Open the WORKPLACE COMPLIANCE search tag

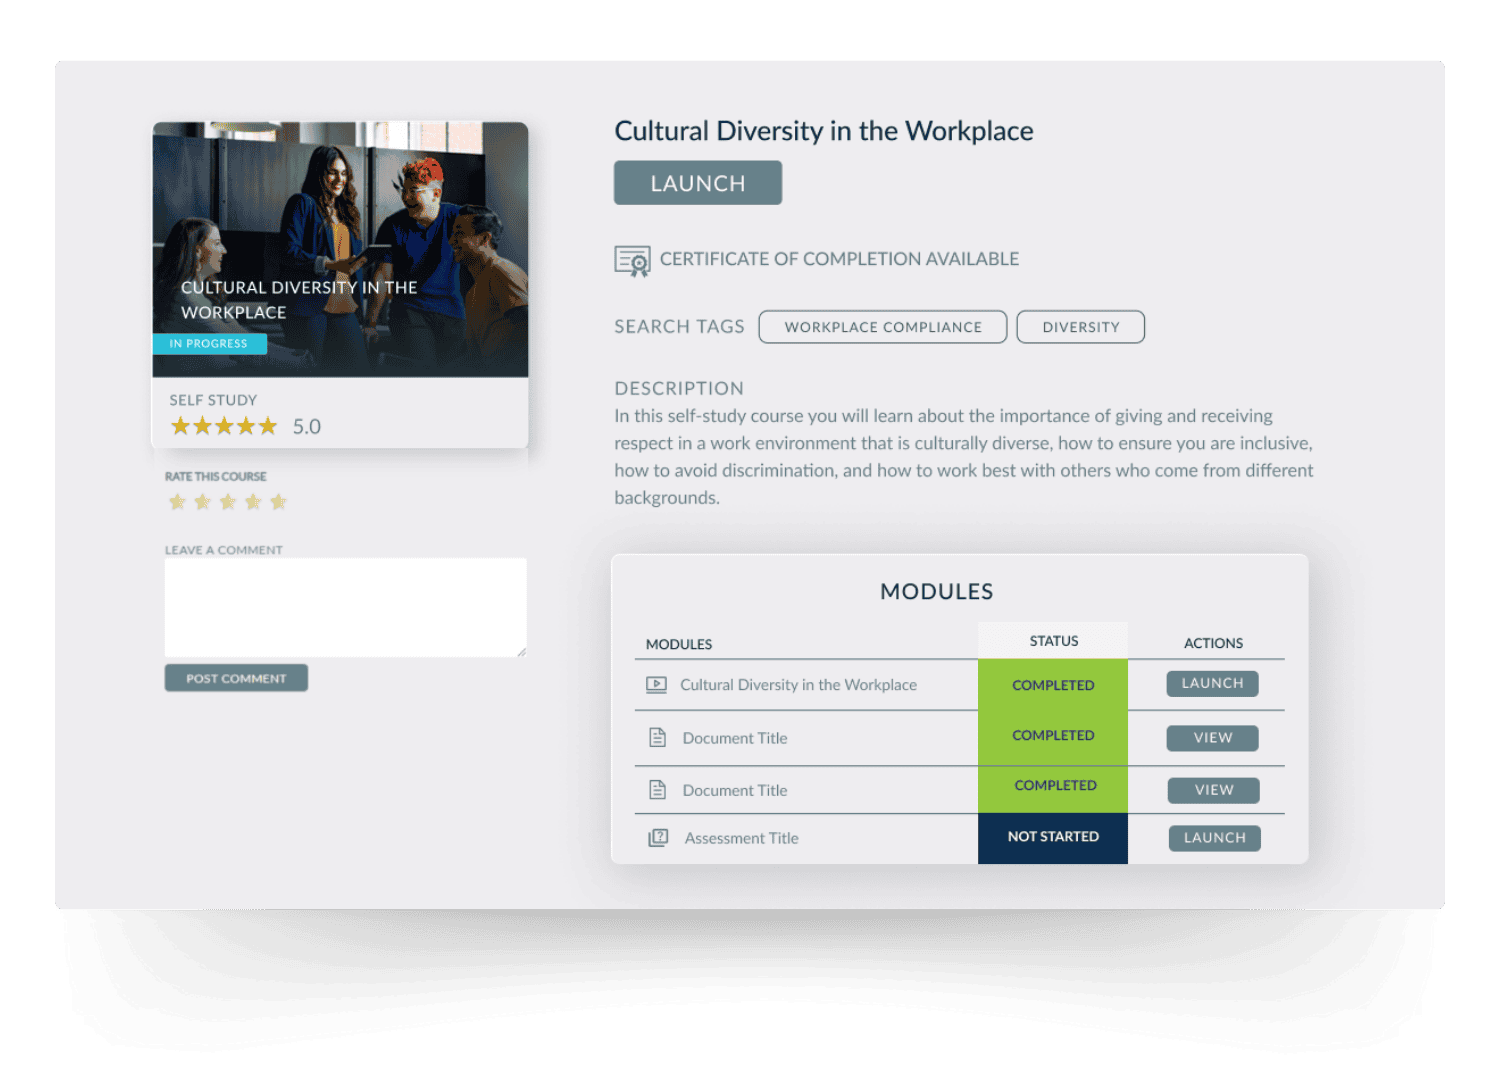click(882, 327)
